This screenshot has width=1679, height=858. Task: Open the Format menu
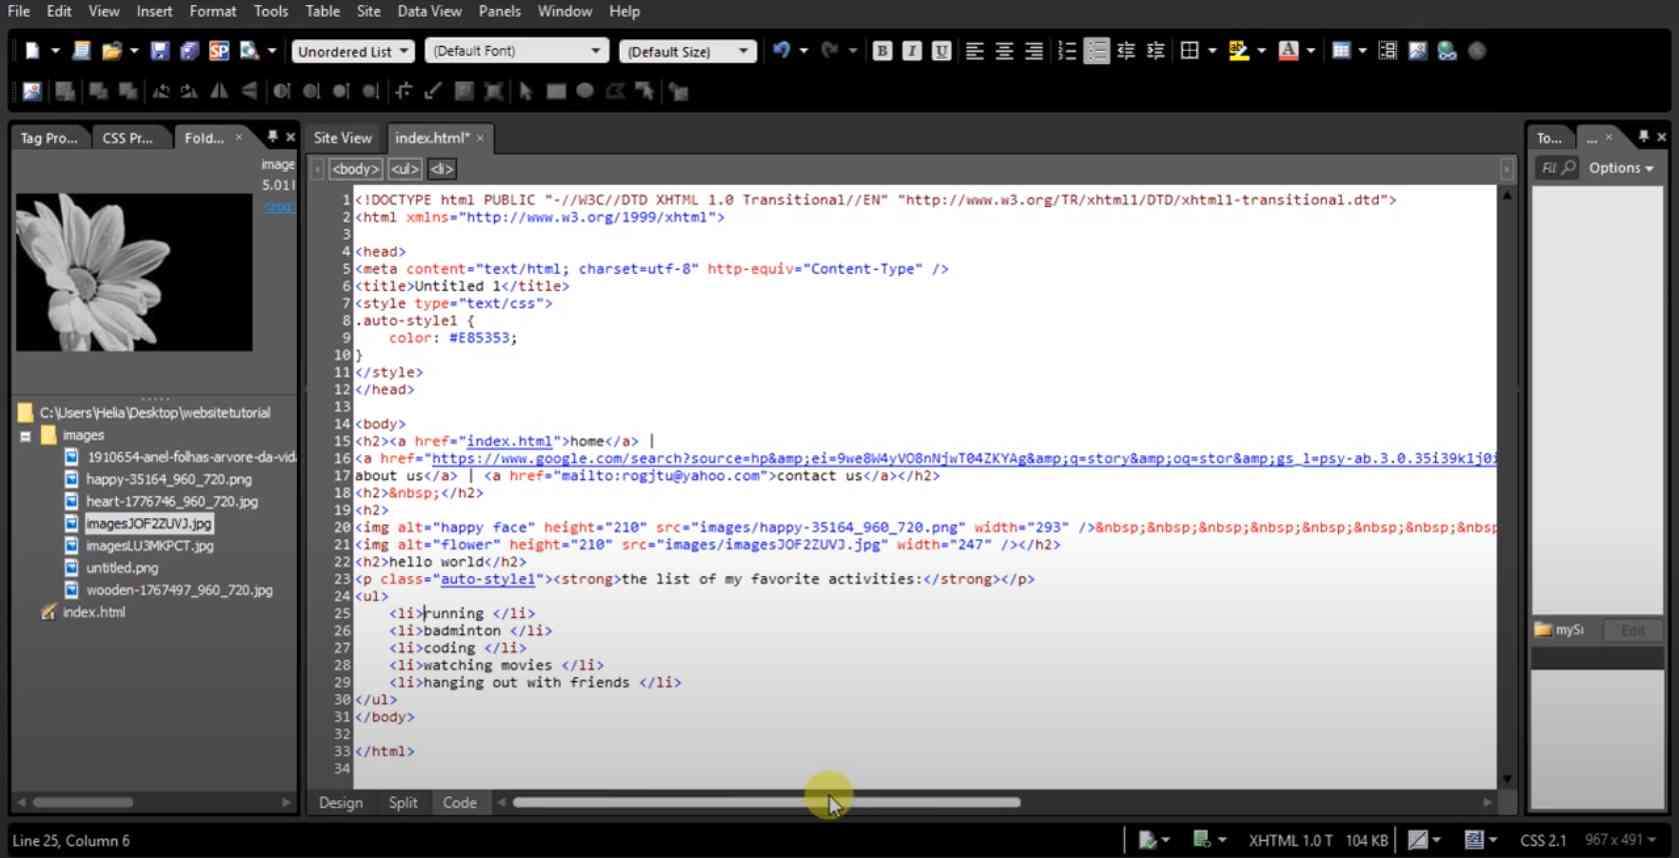(213, 11)
